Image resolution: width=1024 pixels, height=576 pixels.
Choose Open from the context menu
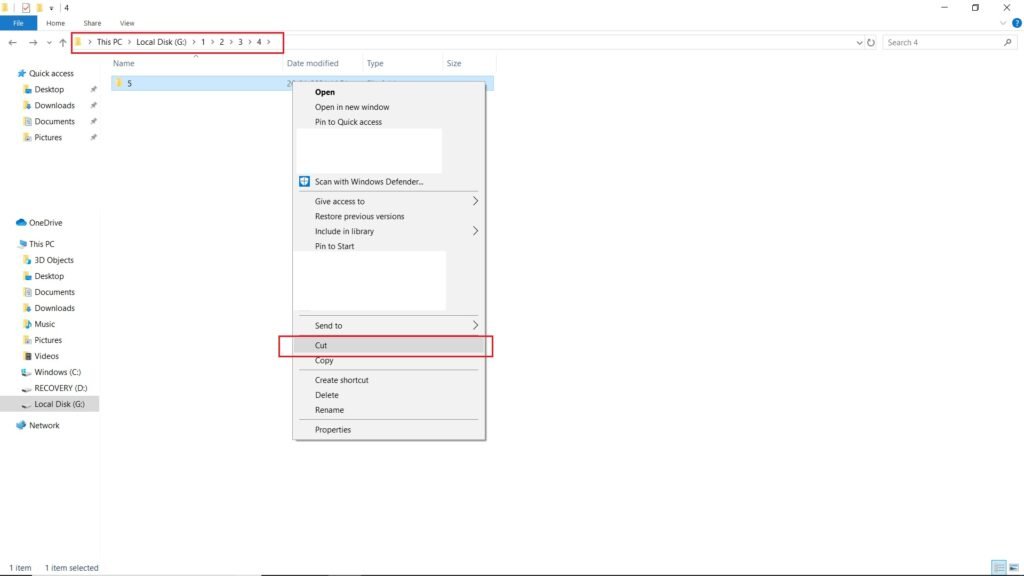(x=325, y=92)
